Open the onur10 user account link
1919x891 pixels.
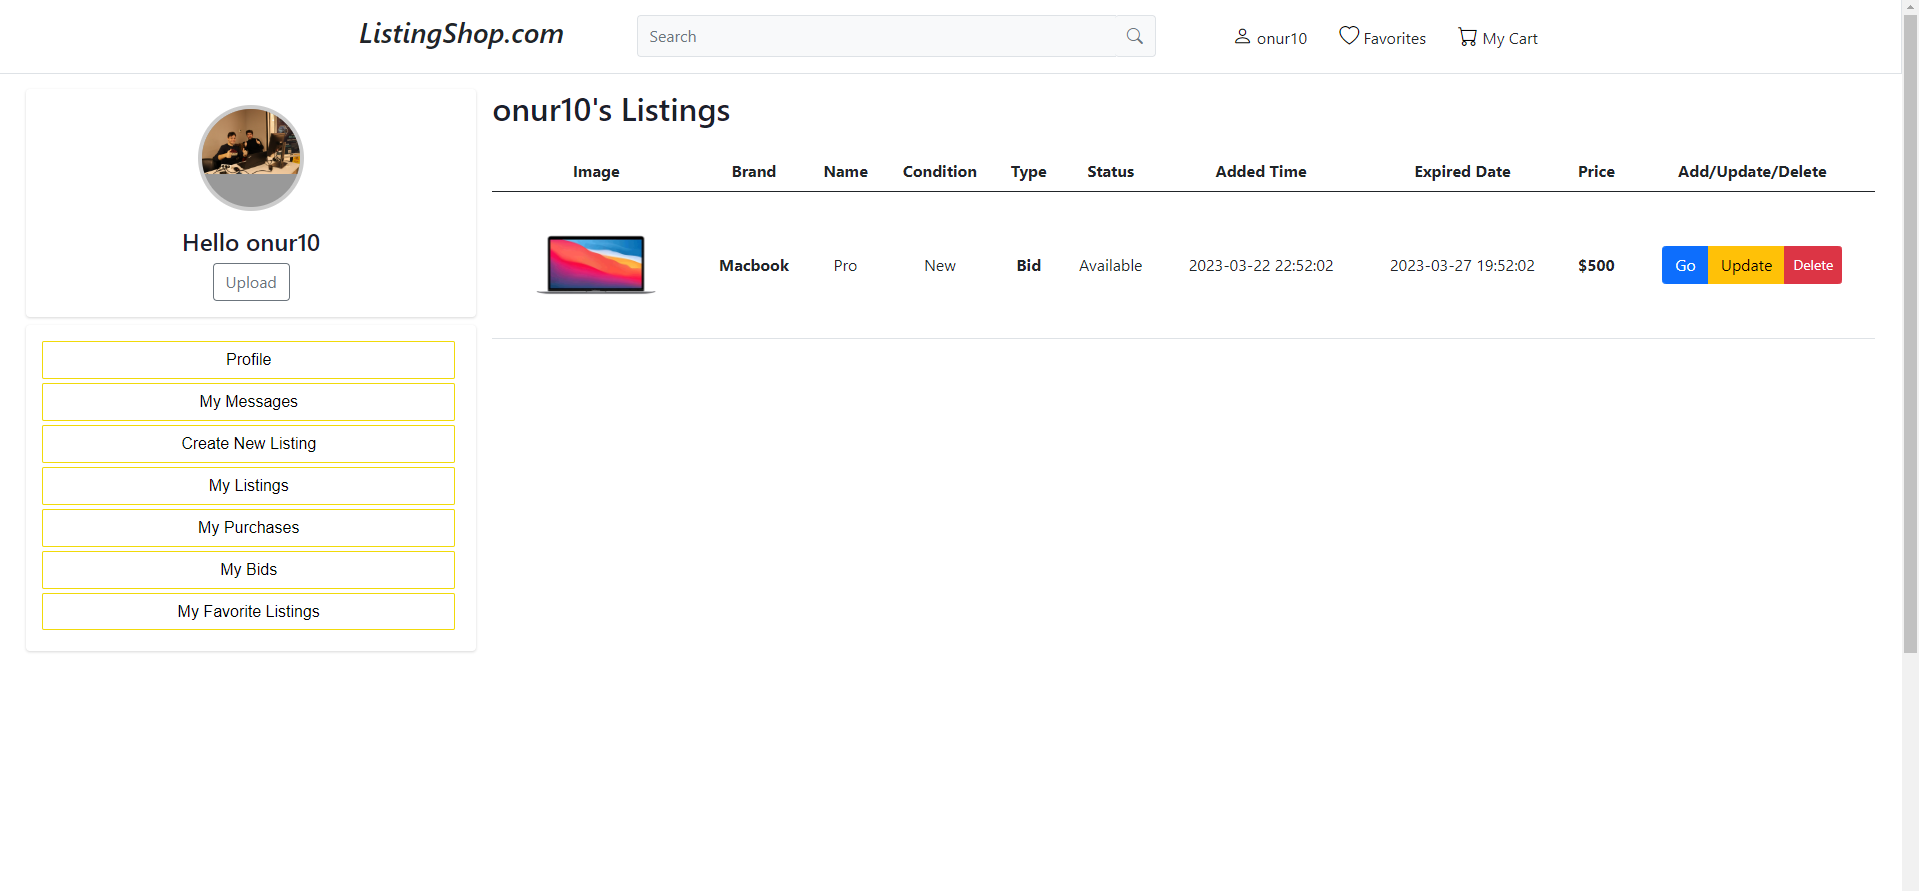tap(1270, 37)
